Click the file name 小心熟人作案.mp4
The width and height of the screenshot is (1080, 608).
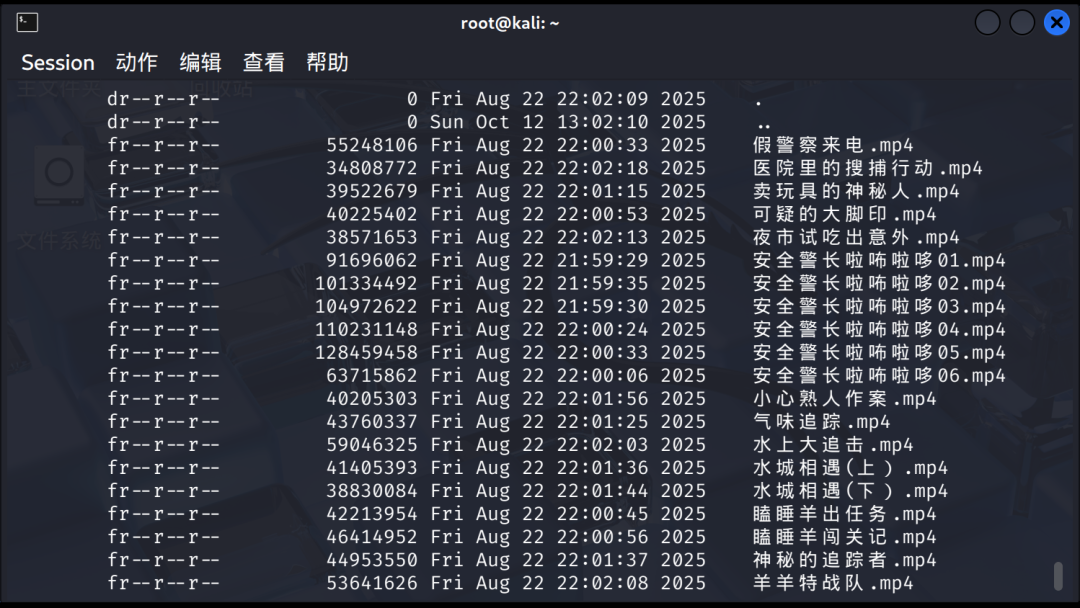[844, 399]
